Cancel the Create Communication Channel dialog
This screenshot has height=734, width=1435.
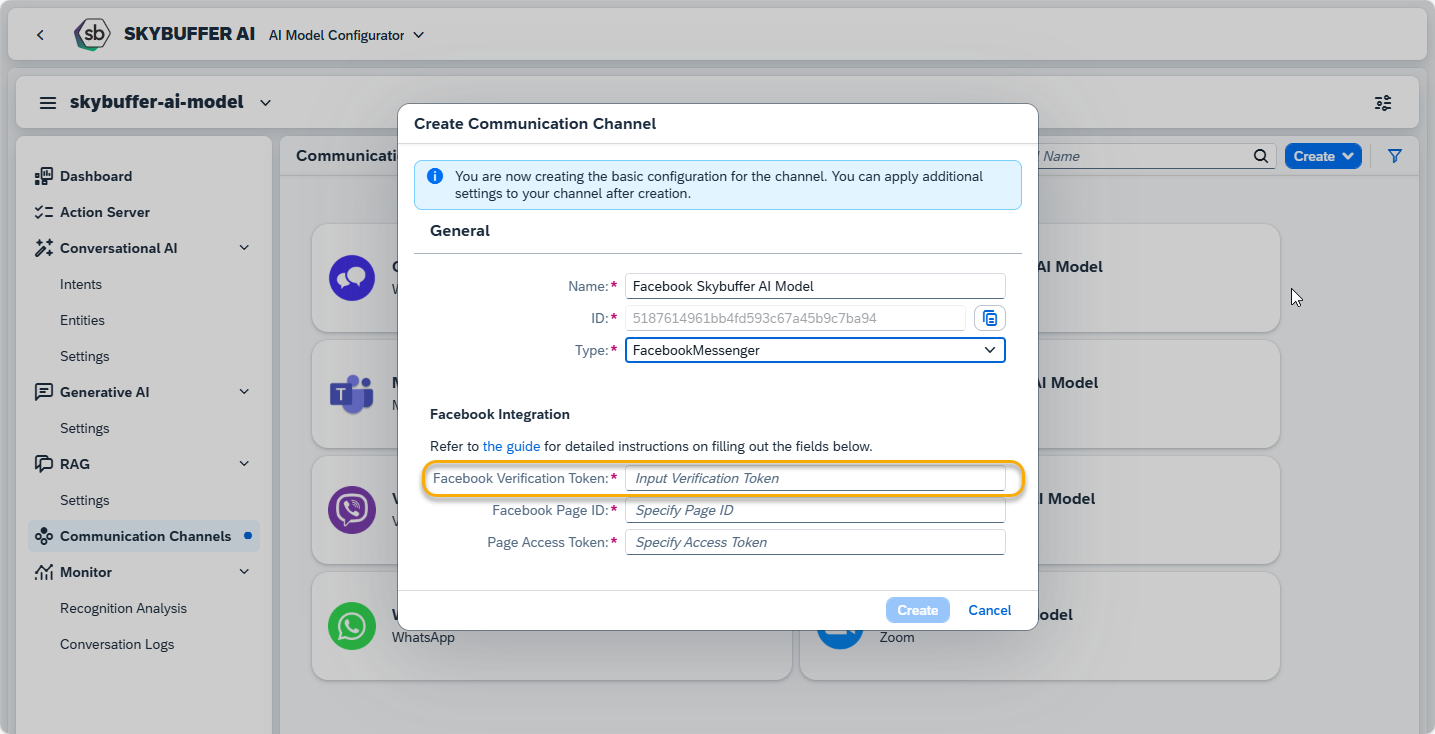pos(990,610)
